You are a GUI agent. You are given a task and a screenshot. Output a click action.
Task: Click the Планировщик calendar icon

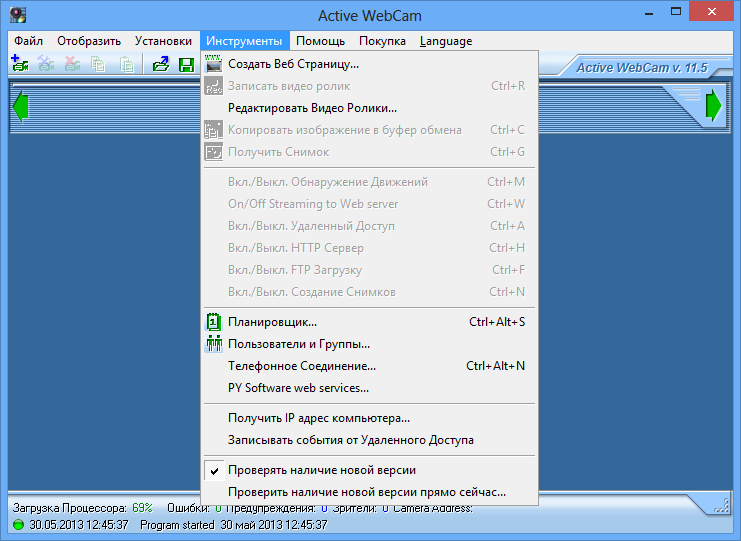point(214,322)
